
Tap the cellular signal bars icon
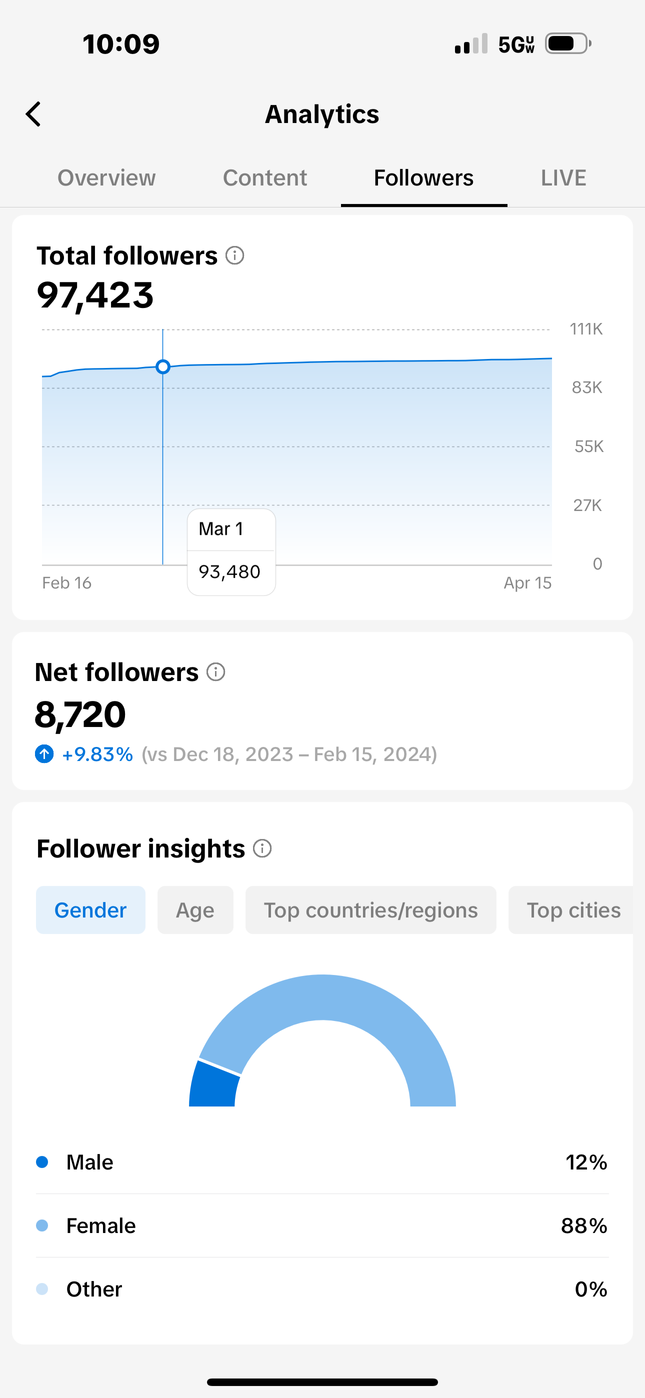coord(470,45)
